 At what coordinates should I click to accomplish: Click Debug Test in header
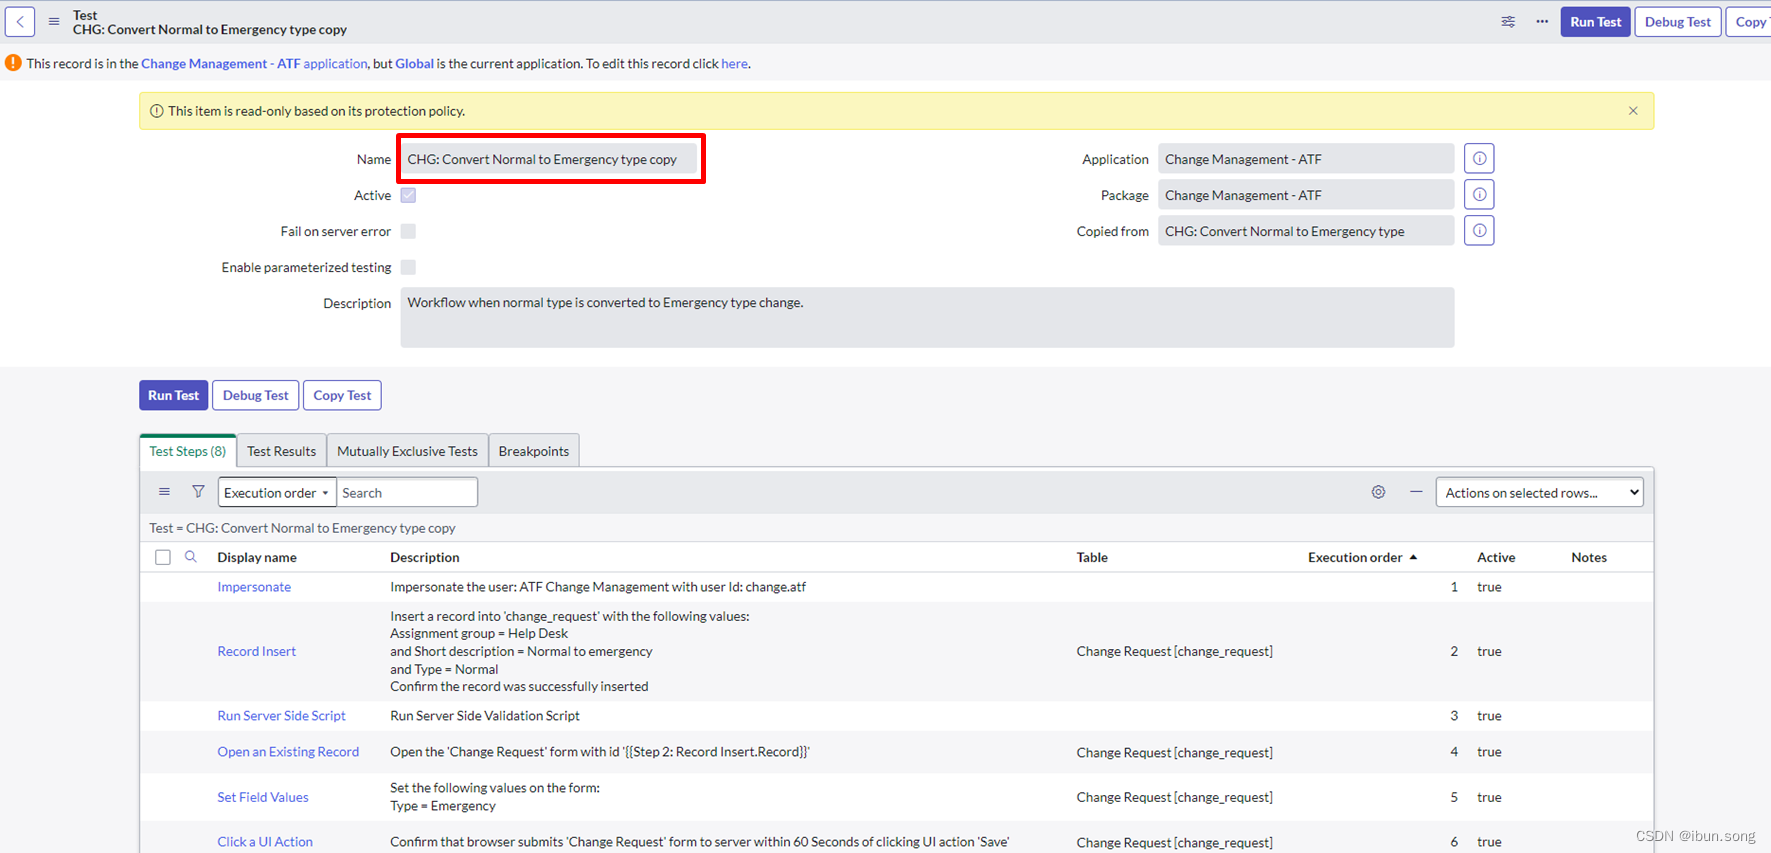point(1678,21)
